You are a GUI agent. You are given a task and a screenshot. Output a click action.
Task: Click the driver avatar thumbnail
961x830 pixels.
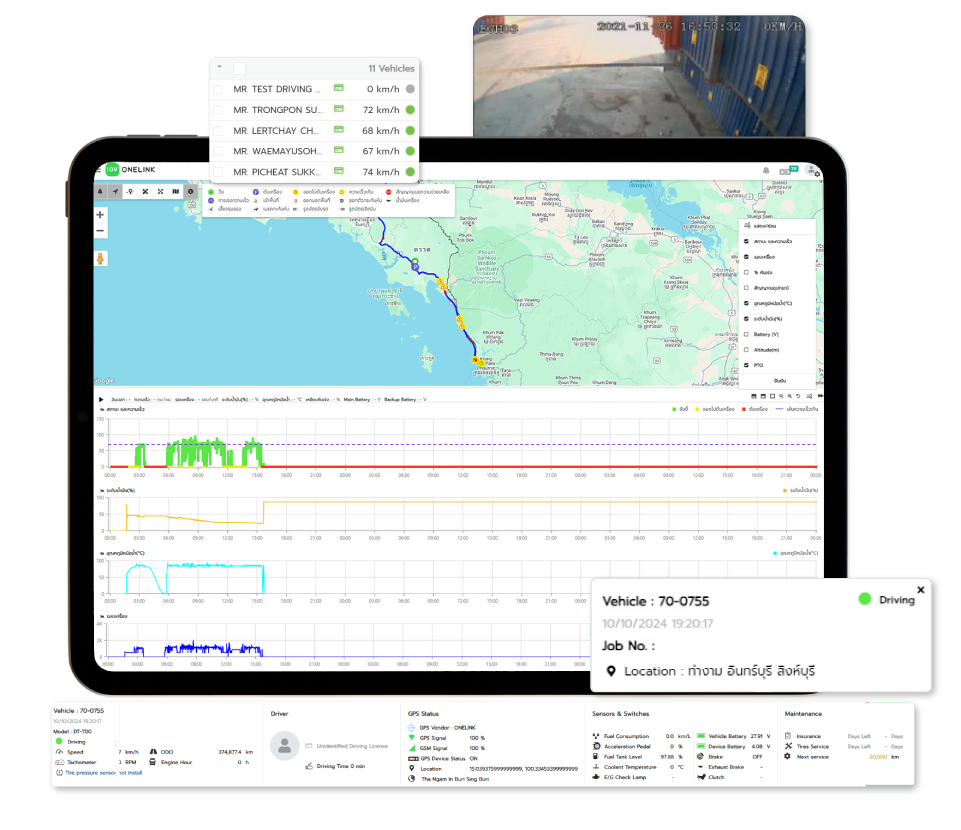(x=285, y=745)
